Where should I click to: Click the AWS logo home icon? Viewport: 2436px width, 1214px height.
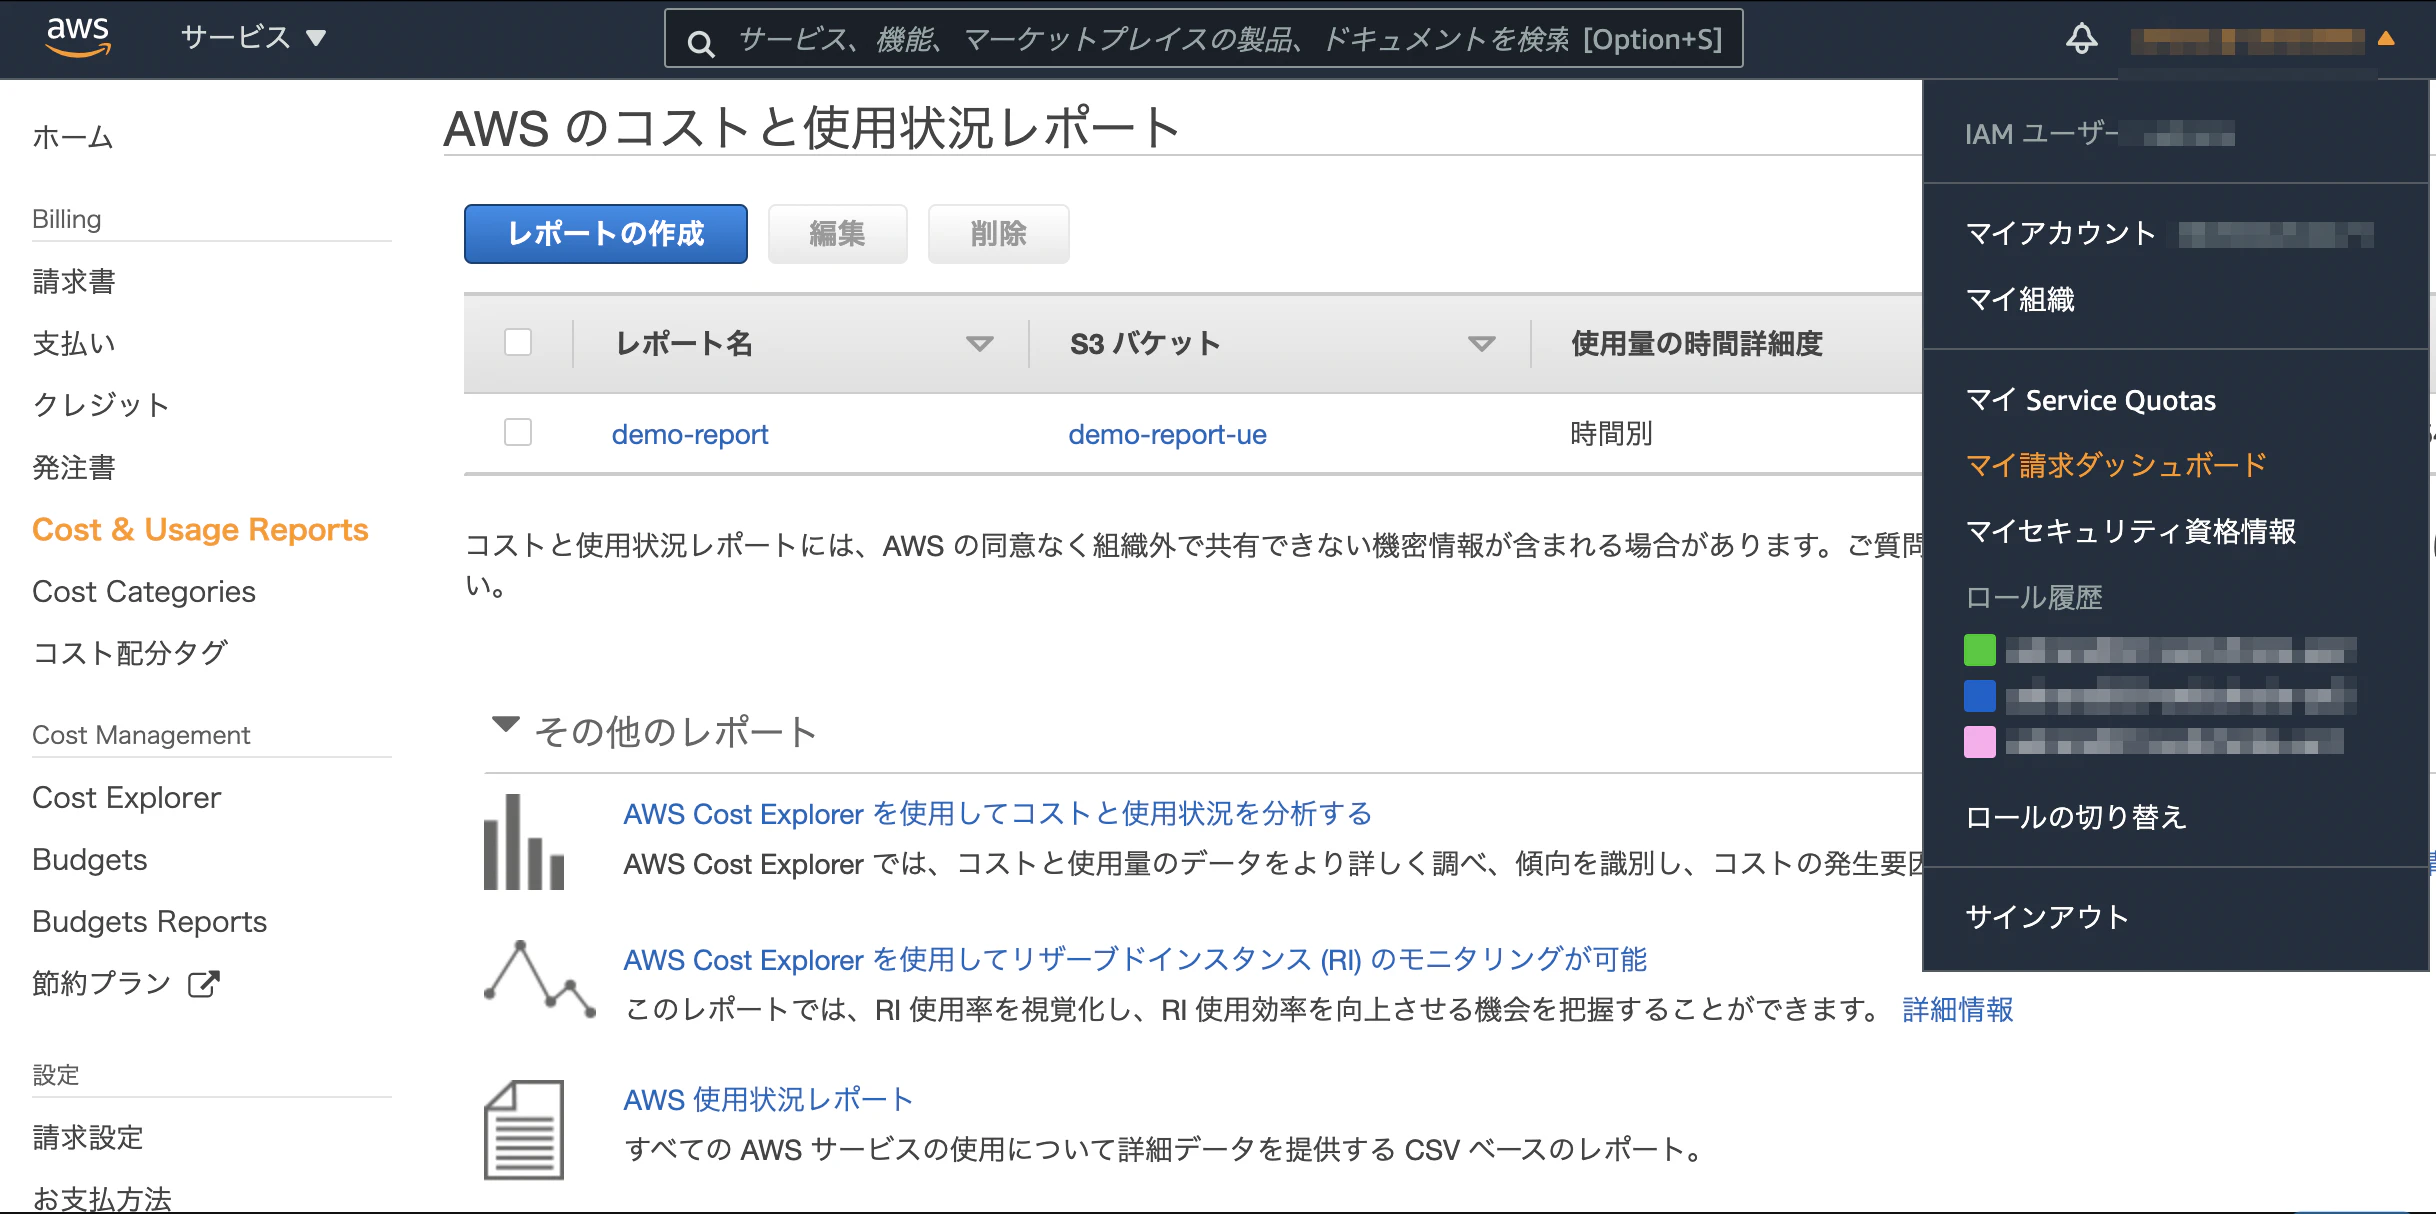tap(78, 37)
